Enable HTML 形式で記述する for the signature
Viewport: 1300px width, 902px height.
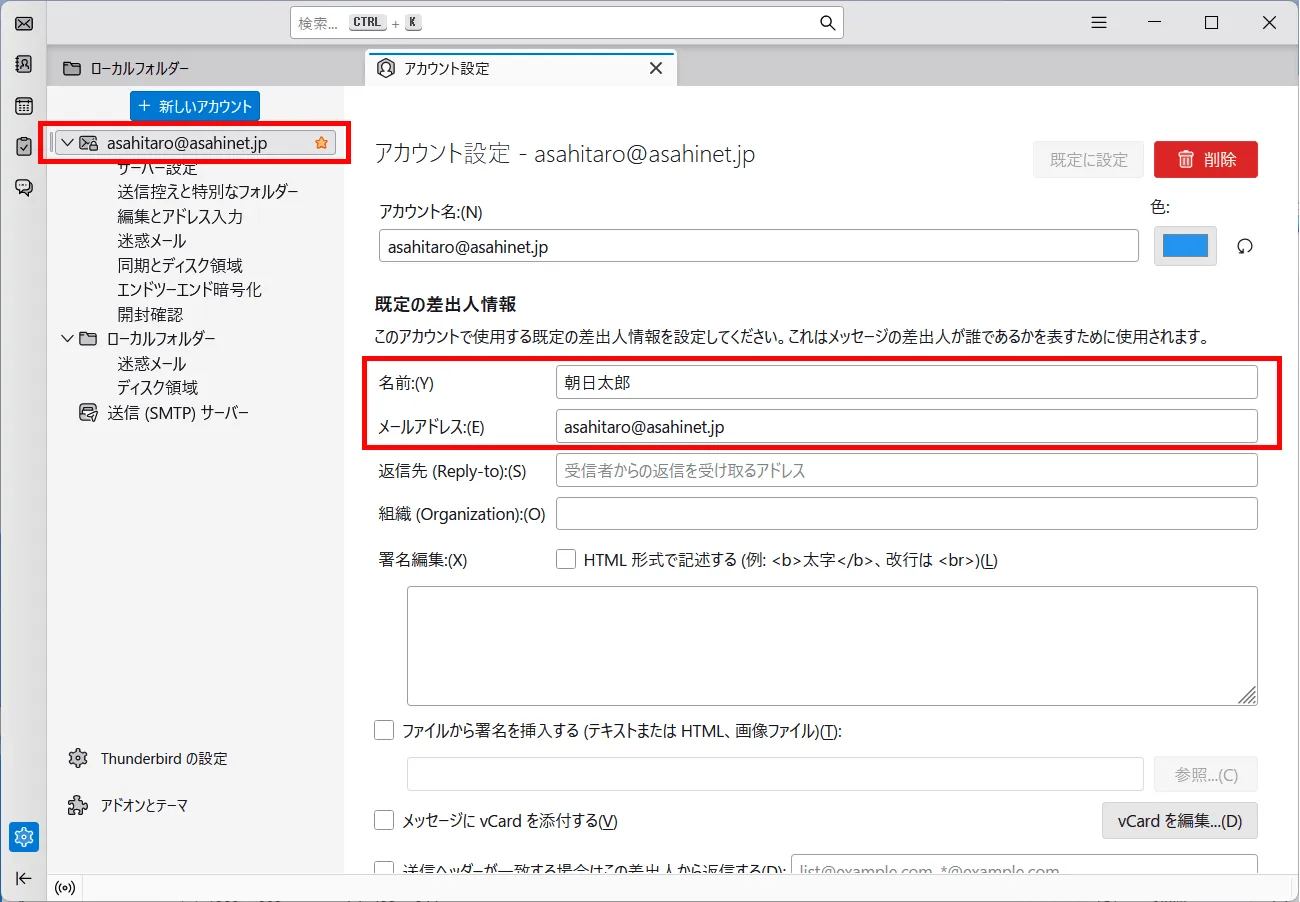(566, 559)
